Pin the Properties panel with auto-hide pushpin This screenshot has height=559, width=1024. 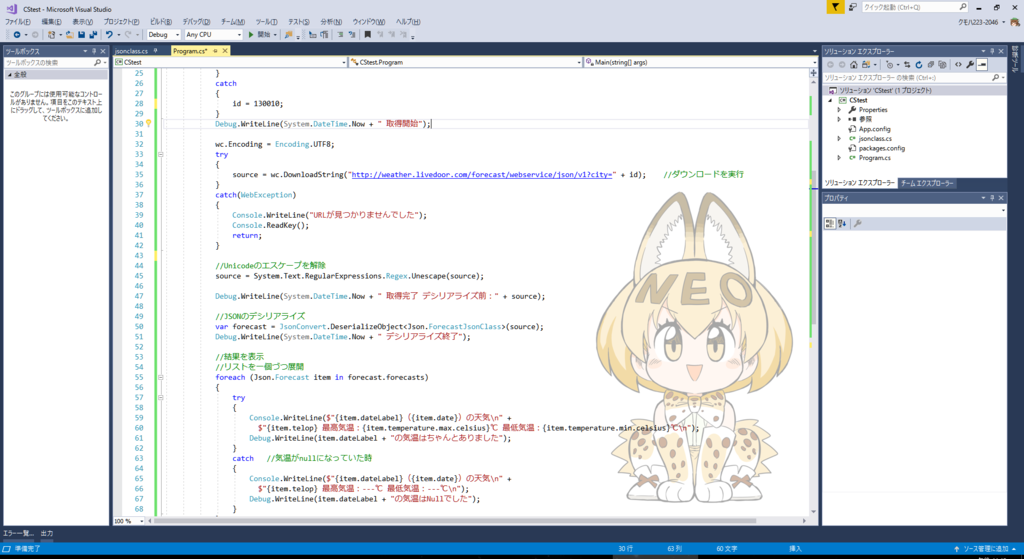pos(992,198)
